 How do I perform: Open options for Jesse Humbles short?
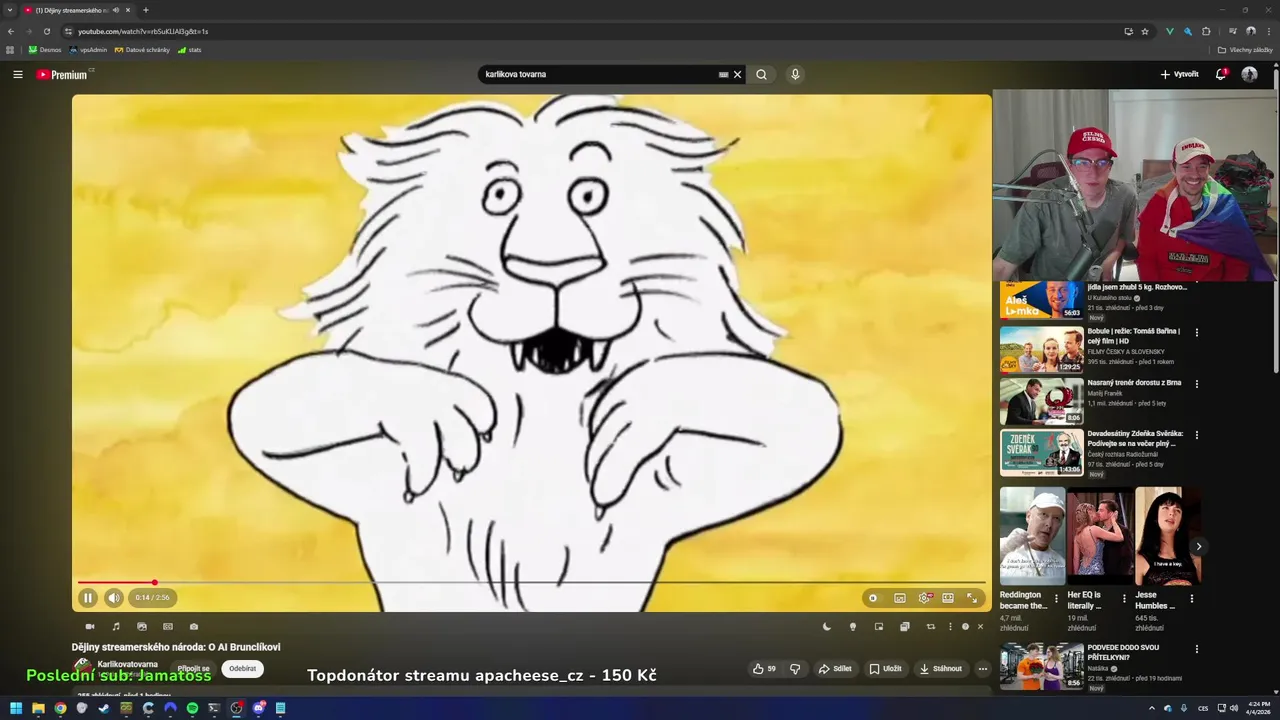tap(1192, 599)
